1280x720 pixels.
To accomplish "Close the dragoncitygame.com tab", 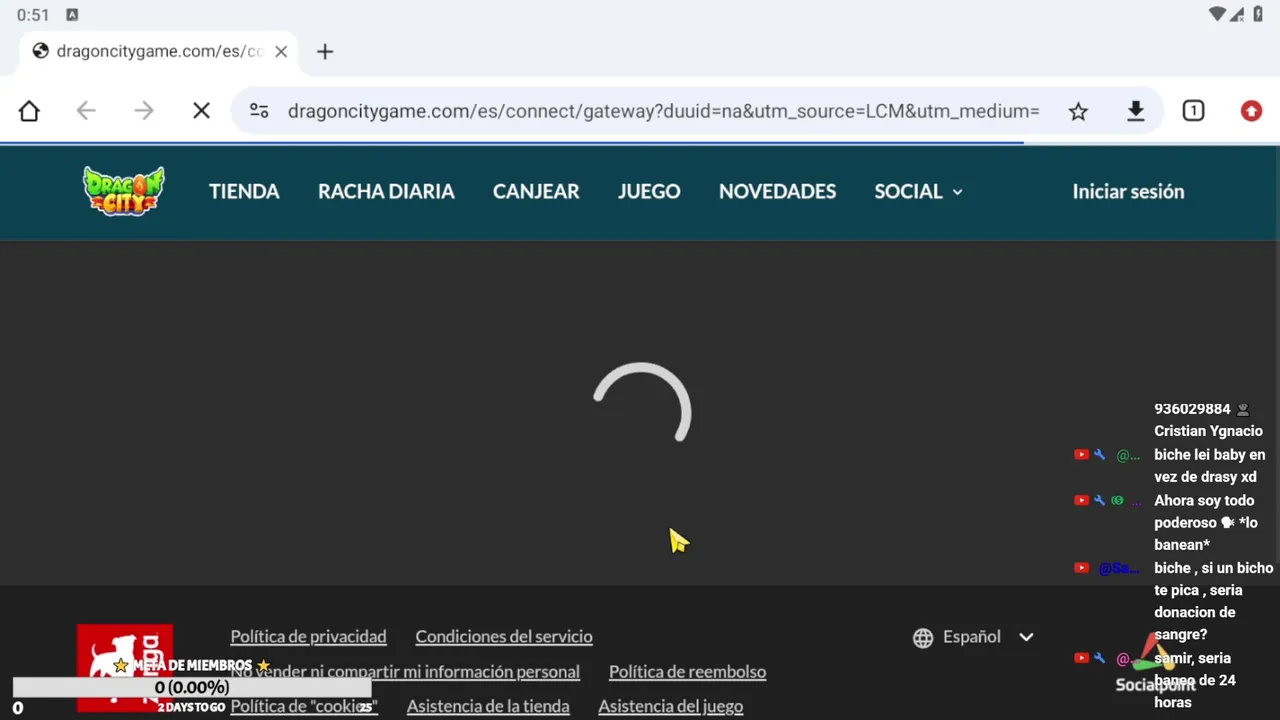I will tap(281, 51).
